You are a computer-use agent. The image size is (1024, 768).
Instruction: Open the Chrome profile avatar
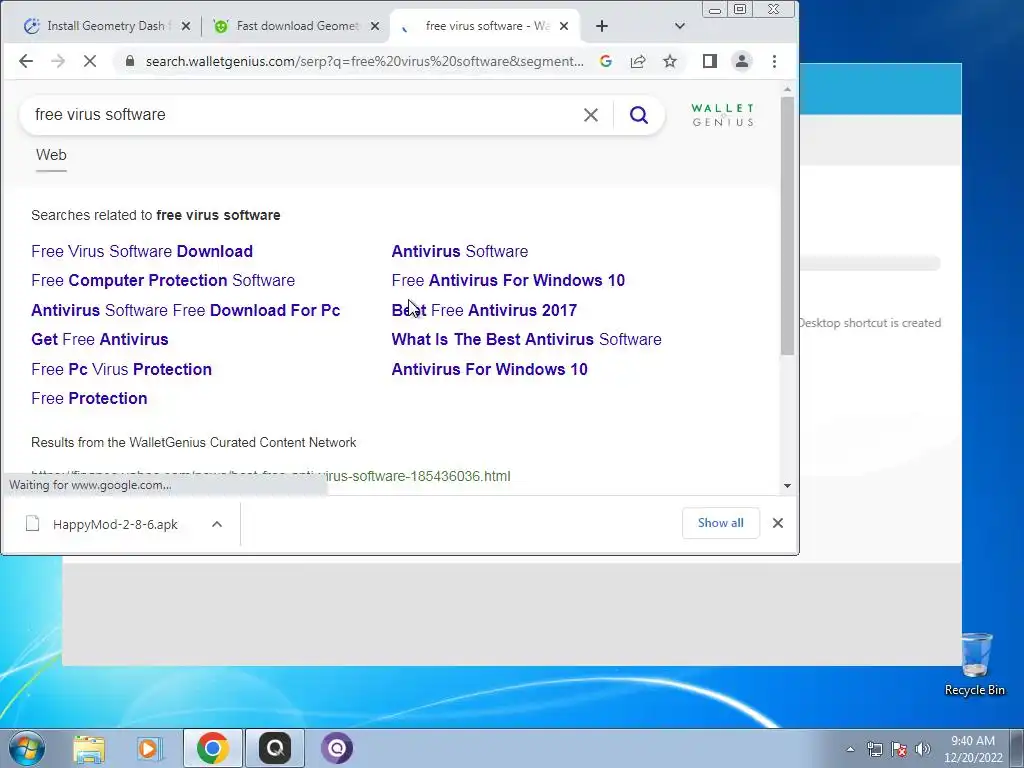tap(742, 61)
